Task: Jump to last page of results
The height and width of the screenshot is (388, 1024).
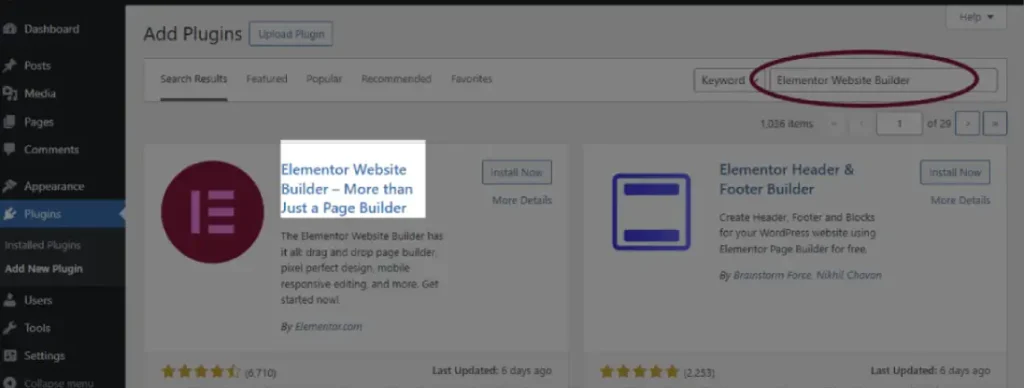Action: tap(995, 123)
